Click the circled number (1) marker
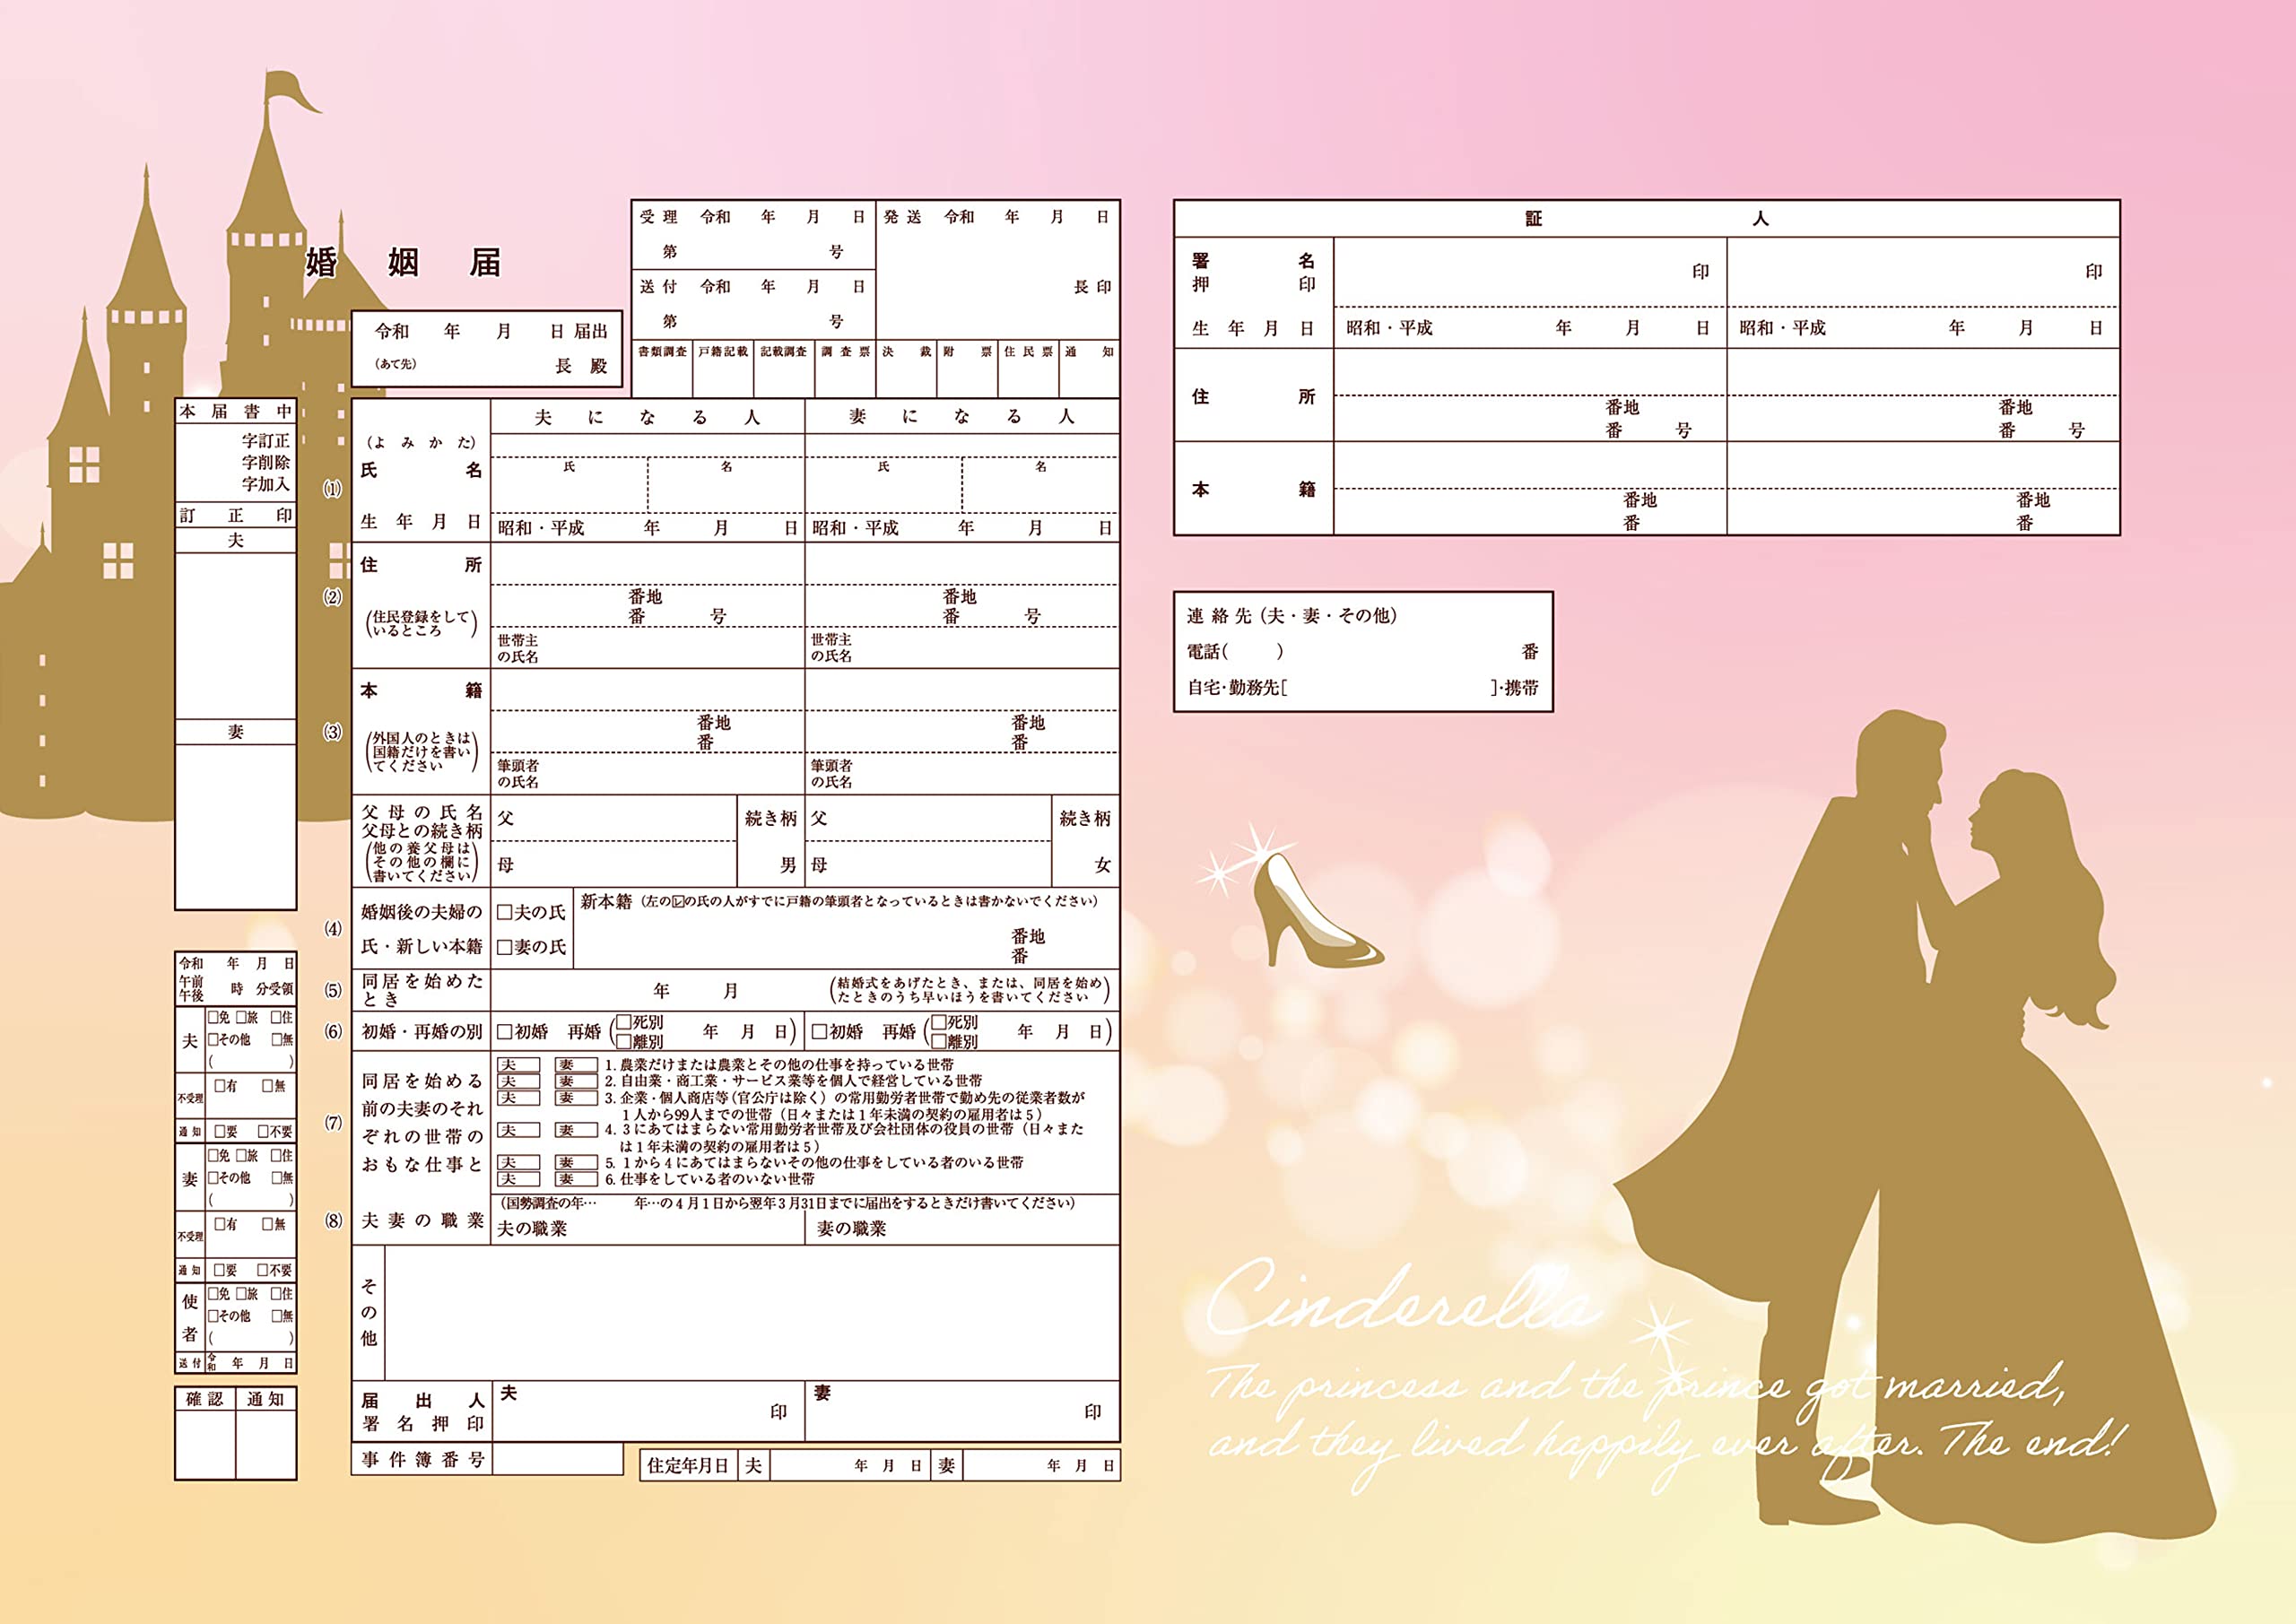Screen dimensions: 2296x1624 coord(332,489)
